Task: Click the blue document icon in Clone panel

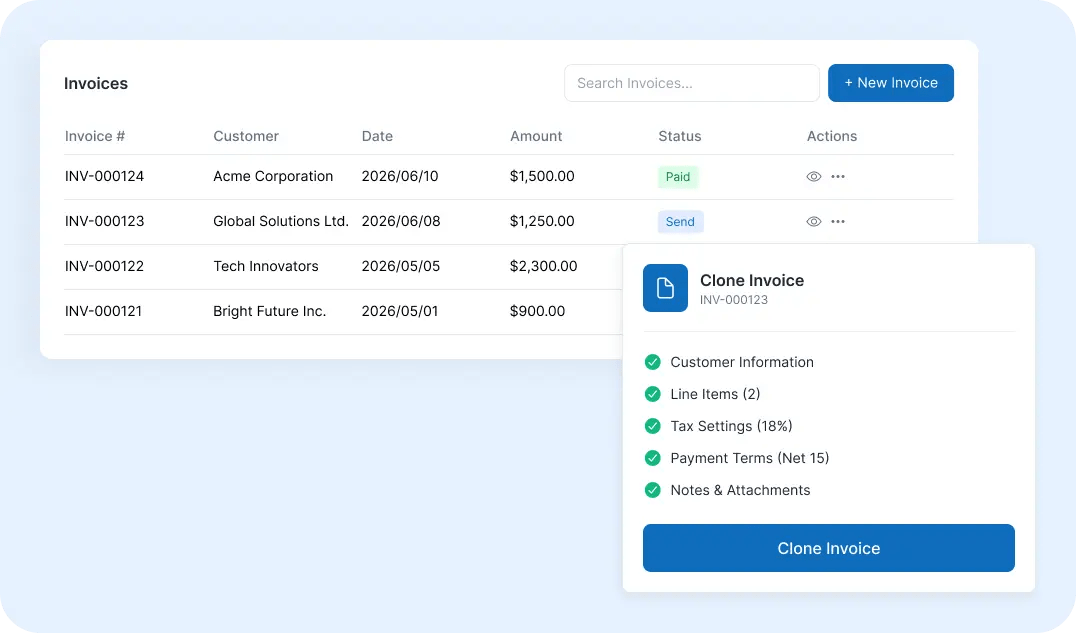Action: pos(665,288)
